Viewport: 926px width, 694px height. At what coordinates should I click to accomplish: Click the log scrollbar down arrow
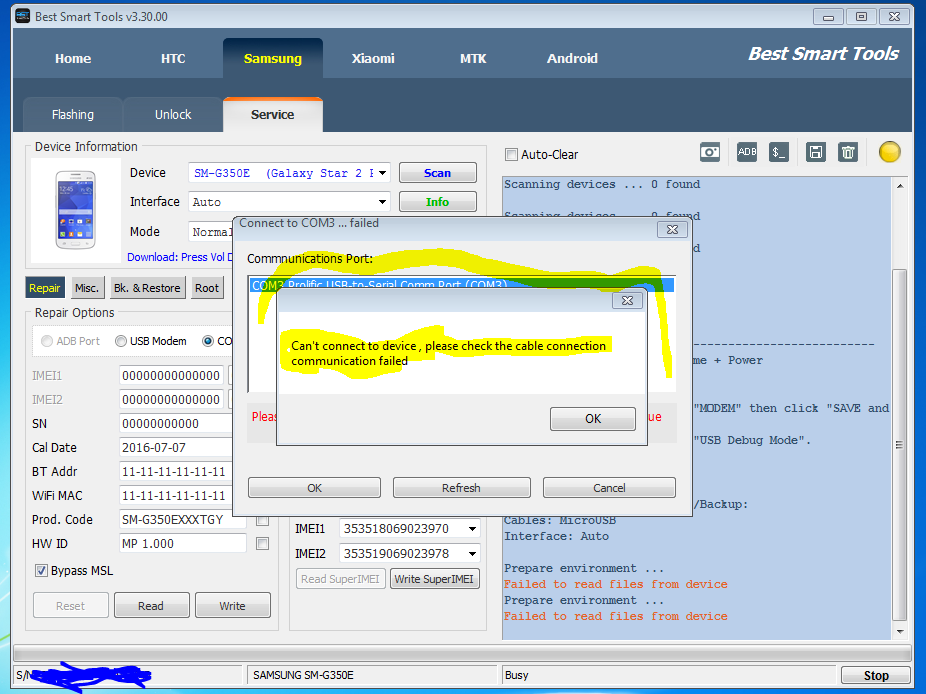click(x=899, y=632)
